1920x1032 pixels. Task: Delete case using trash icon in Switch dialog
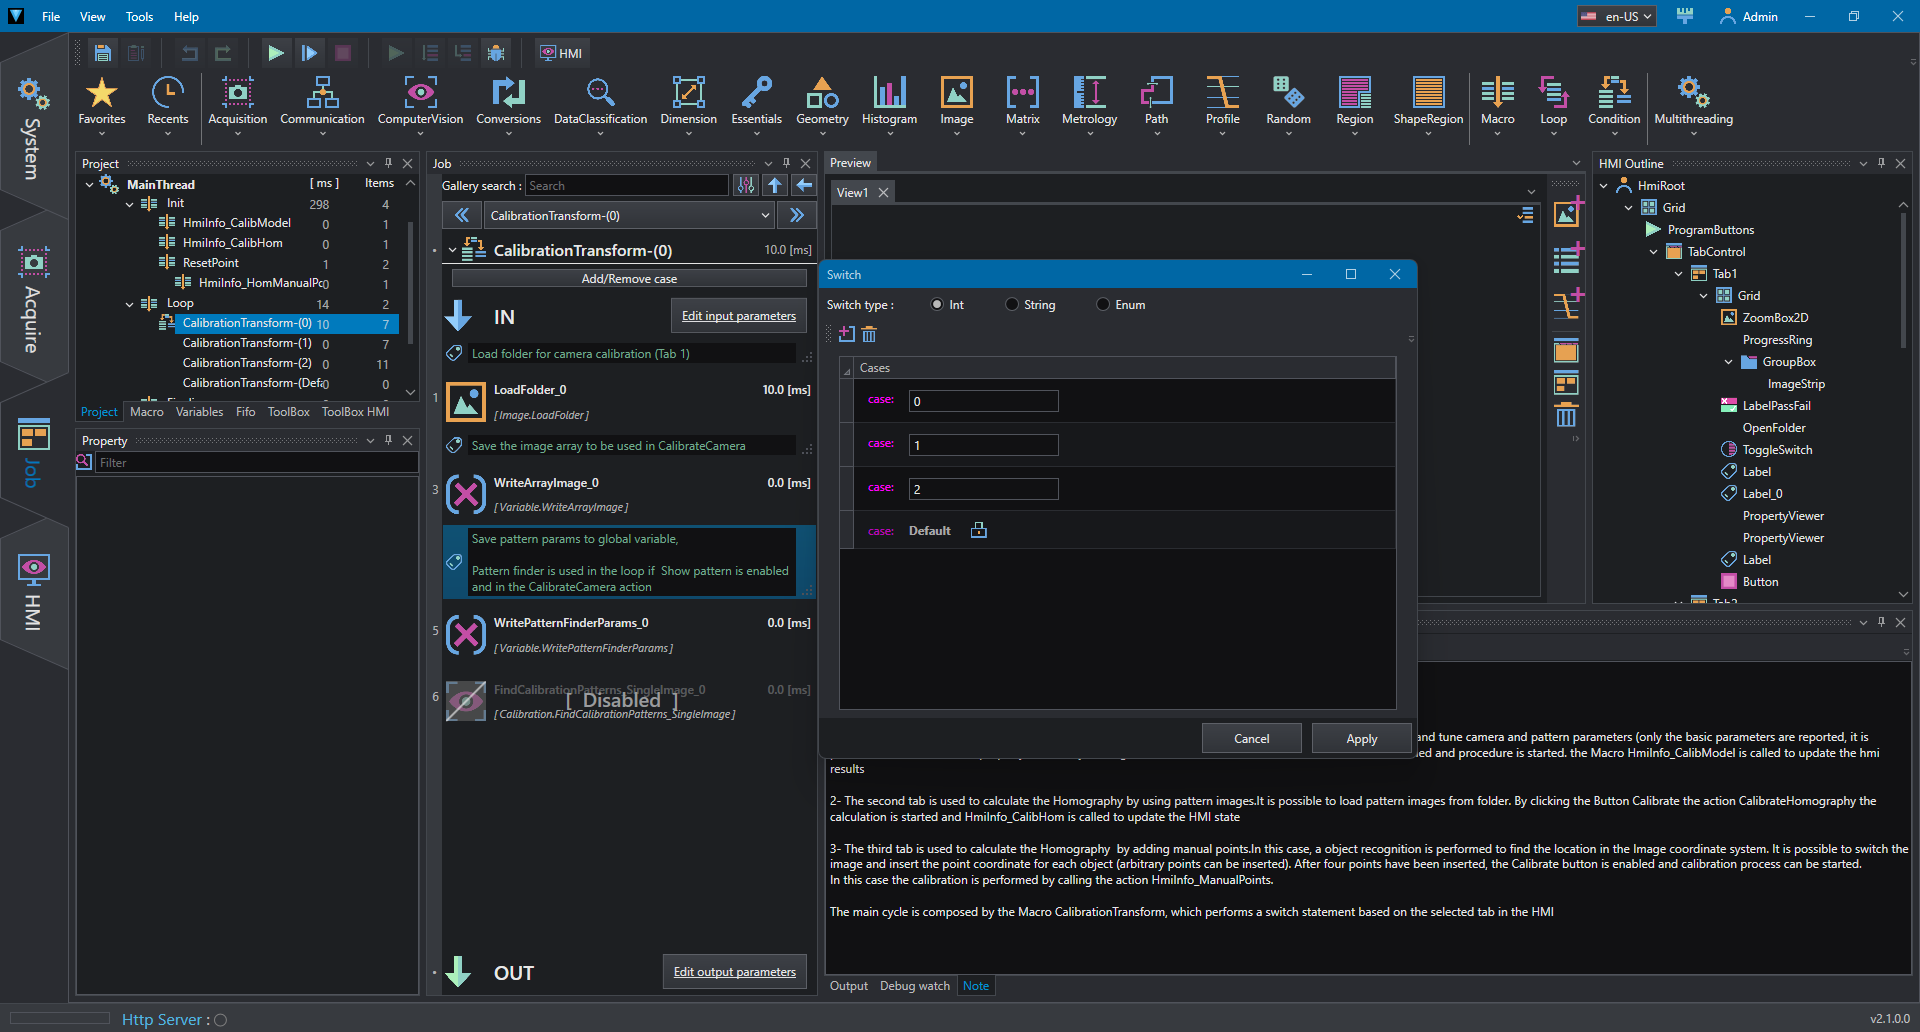tap(869, 334)
